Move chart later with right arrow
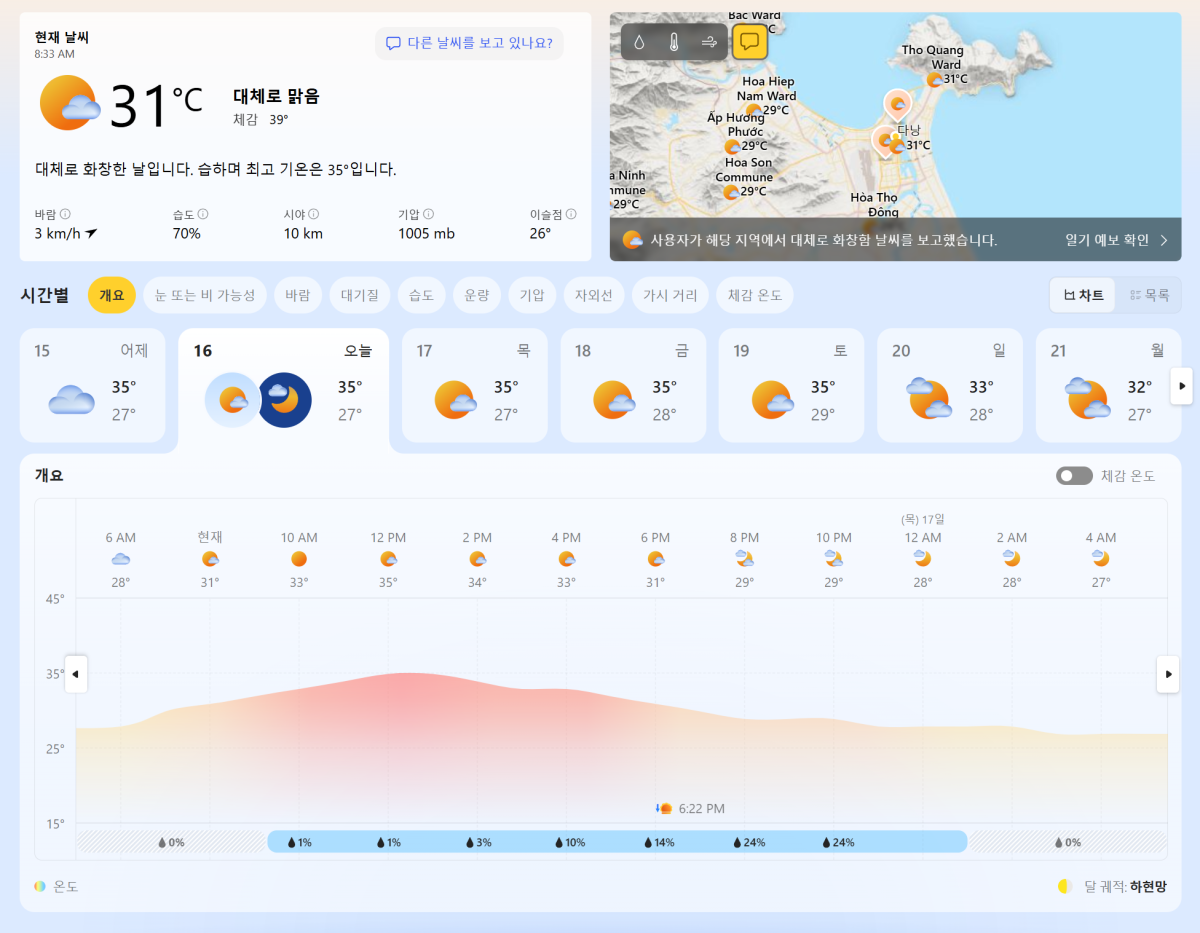 coord(1167,674)
